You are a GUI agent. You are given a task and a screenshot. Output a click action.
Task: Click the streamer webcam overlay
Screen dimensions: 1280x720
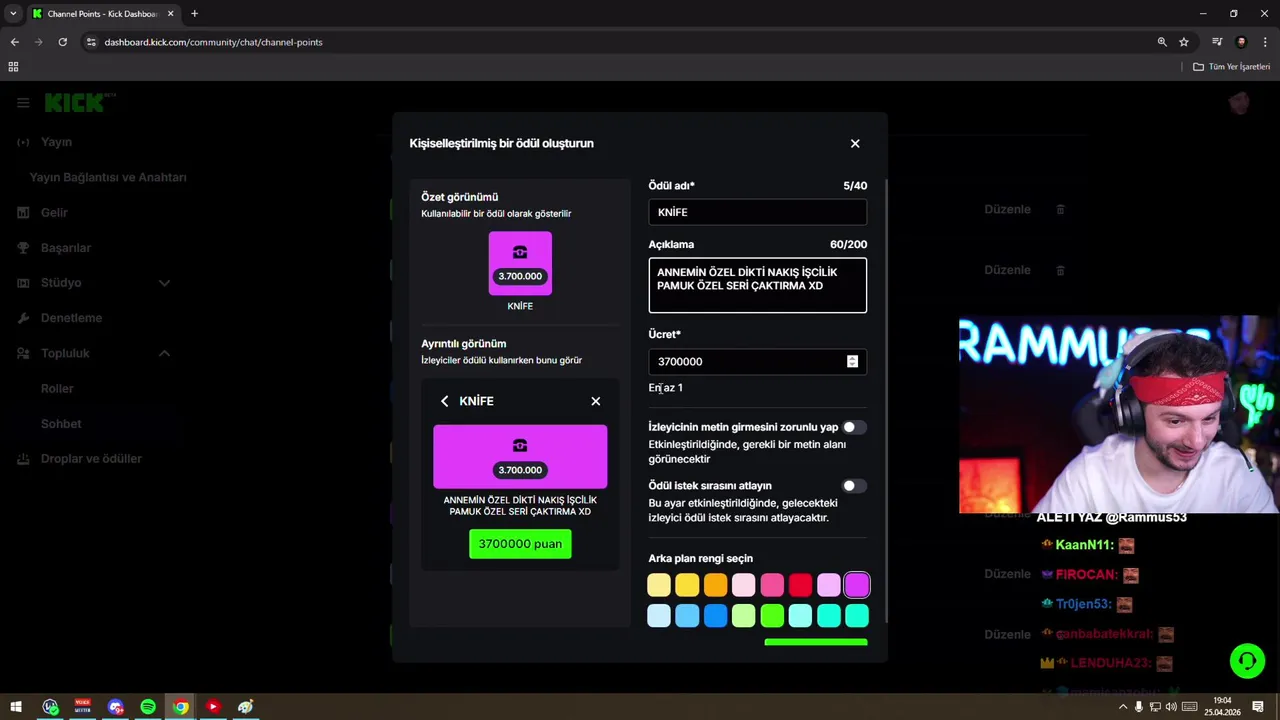pos(1119,415)
